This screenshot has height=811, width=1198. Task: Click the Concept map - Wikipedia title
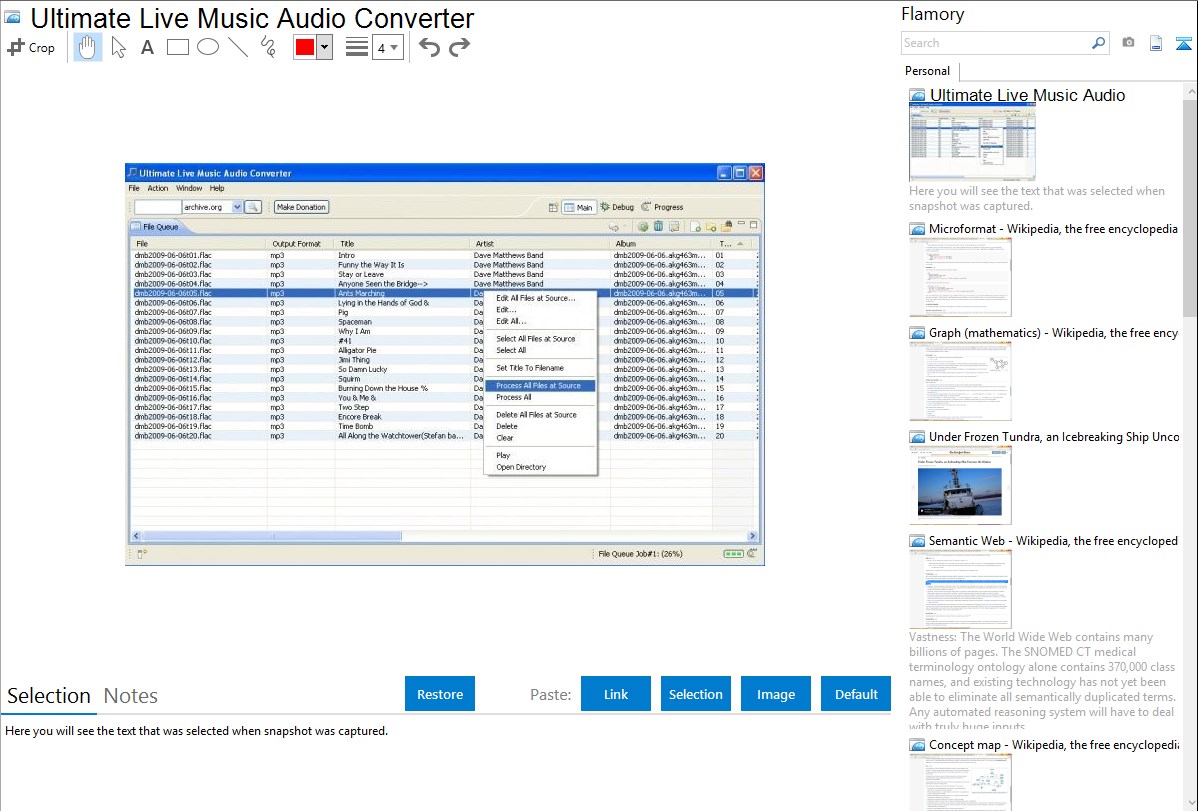(x=1054, y=744)
